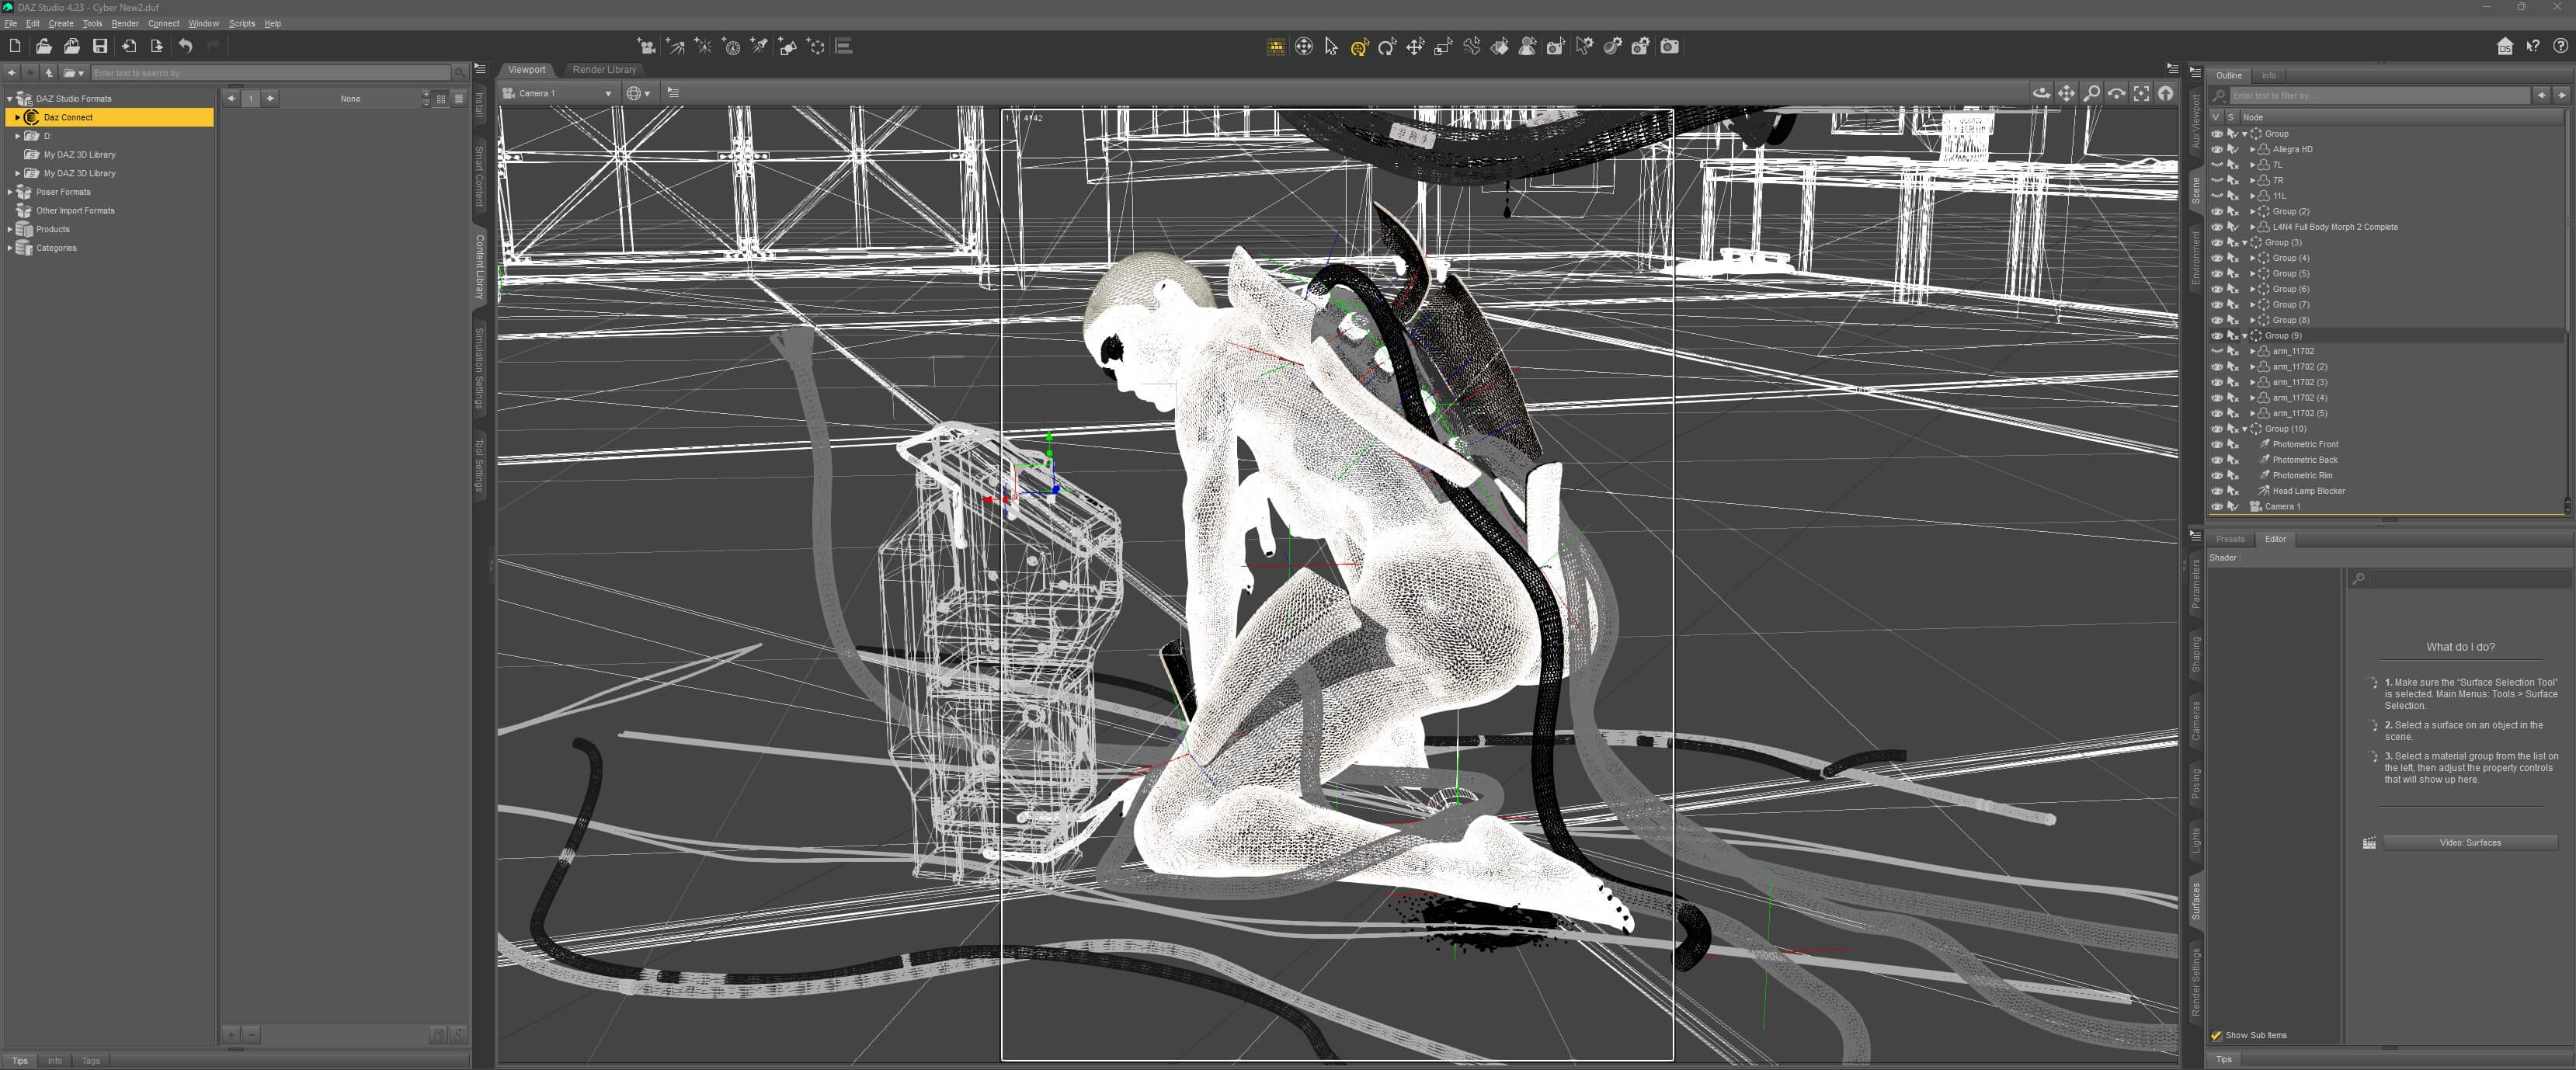
Task: Click the Video: Surfaces button
Action: pos(2469,843)
